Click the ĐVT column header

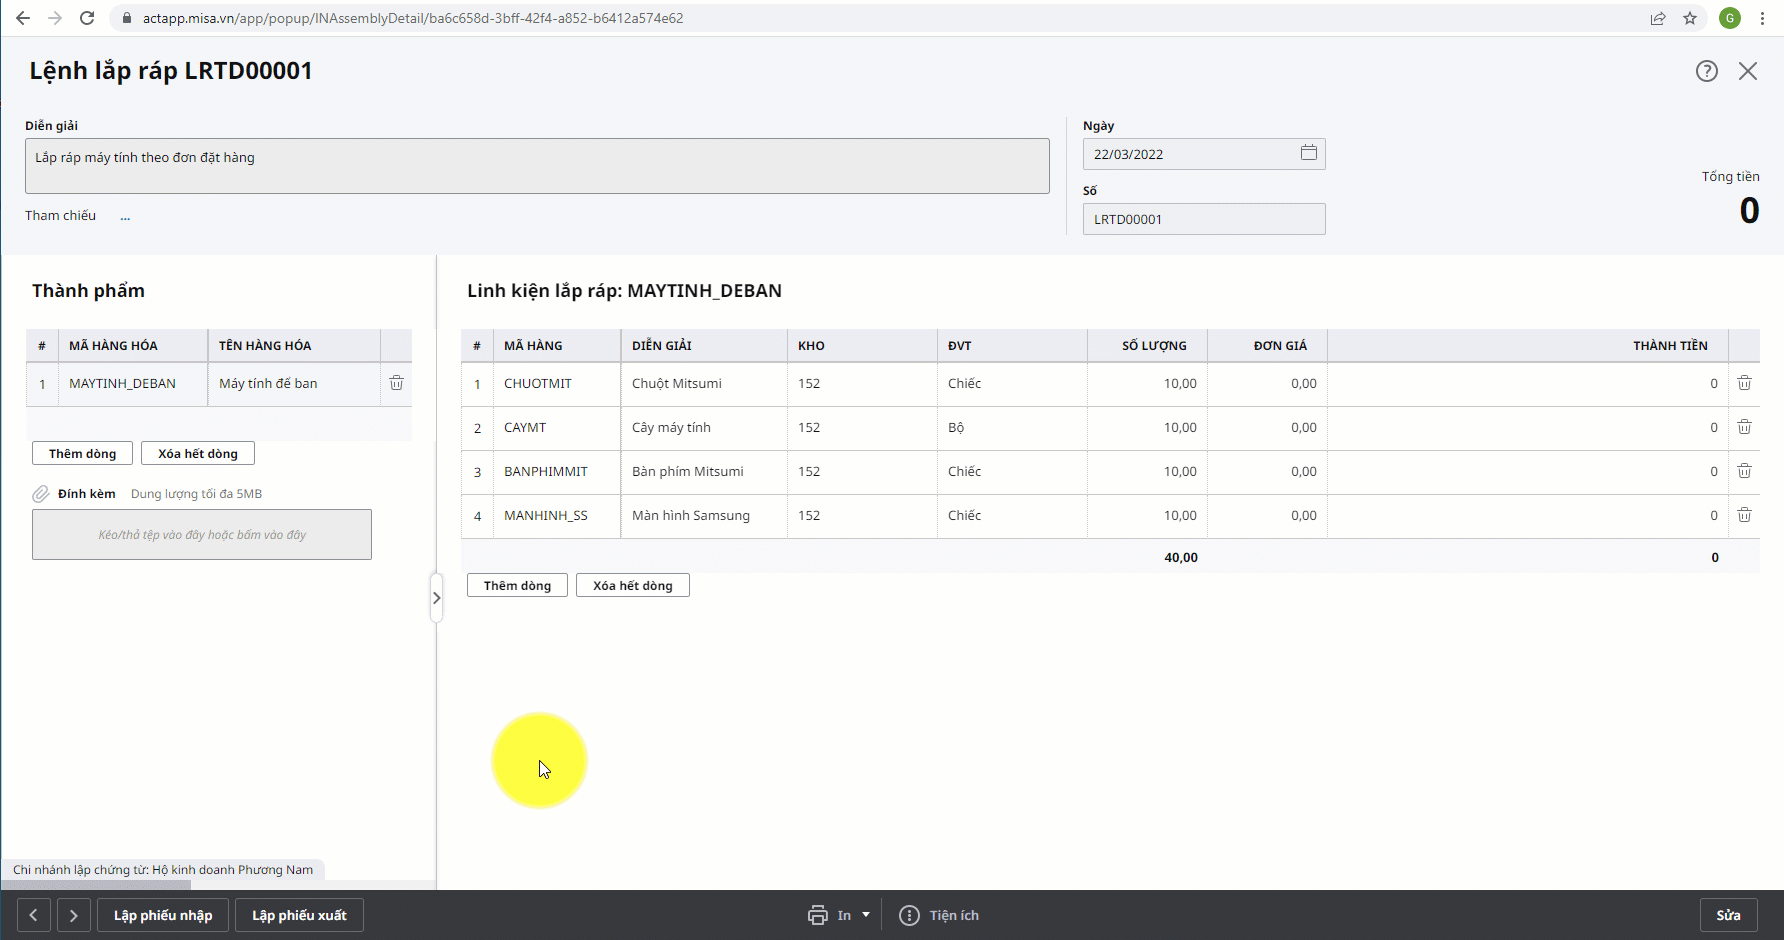1012,346
